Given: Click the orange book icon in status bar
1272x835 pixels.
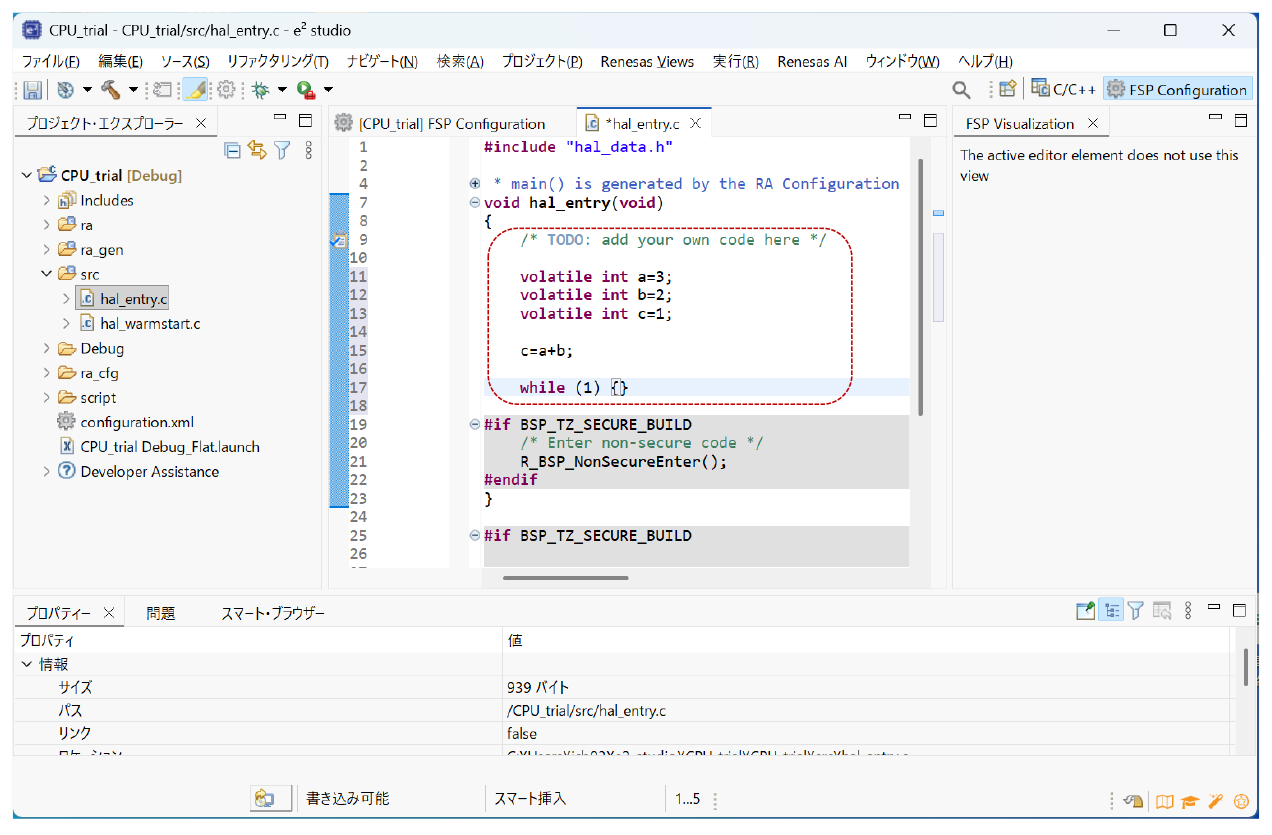Looking at the screenshot, I should tap(1164, 801).
